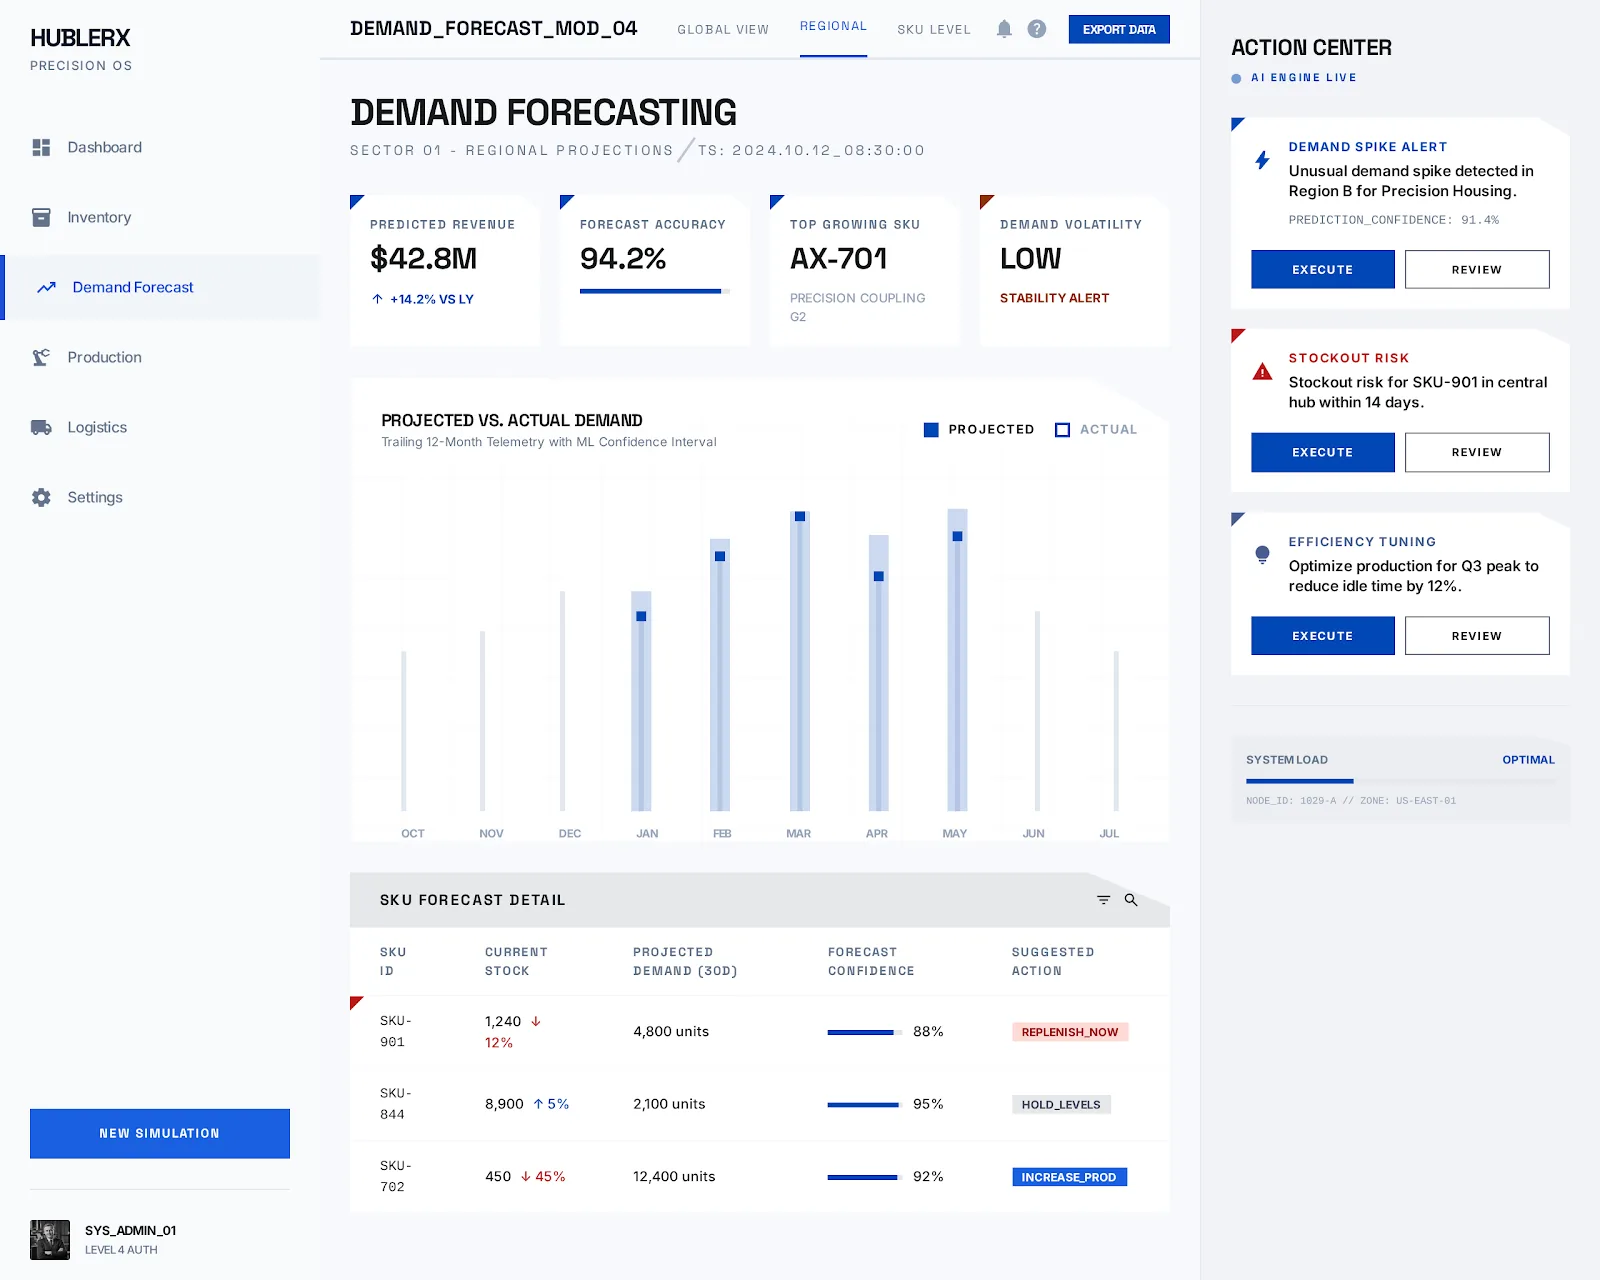Image resolution: width=1600 pixels, height=1280 pixels.
Task: Click the STABILITY ALERT label
Action: tap(1054, 298)
